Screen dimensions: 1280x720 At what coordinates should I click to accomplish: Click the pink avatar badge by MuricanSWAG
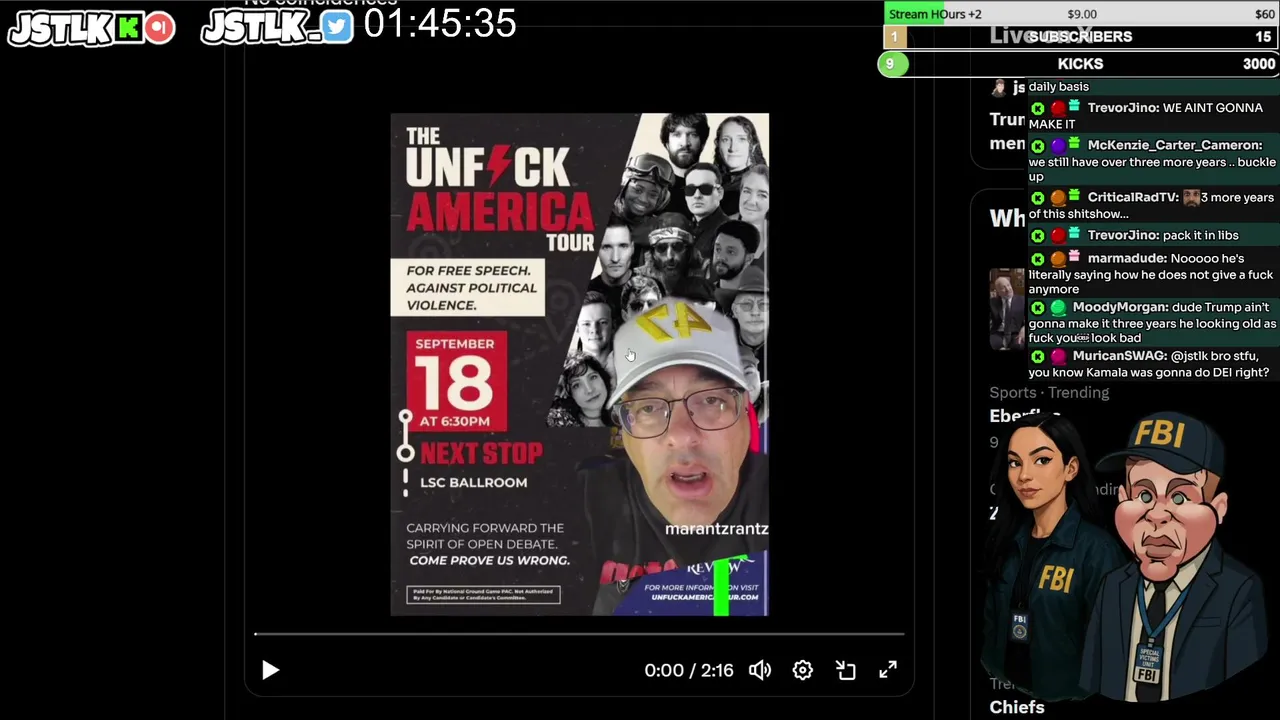1057,356
